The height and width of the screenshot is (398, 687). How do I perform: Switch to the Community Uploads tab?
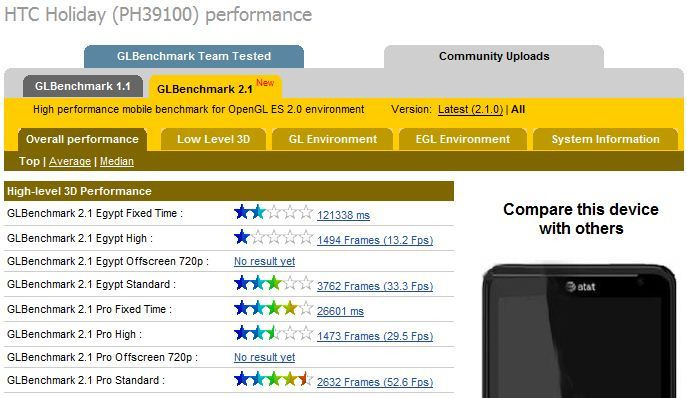[x=494, y=57]
